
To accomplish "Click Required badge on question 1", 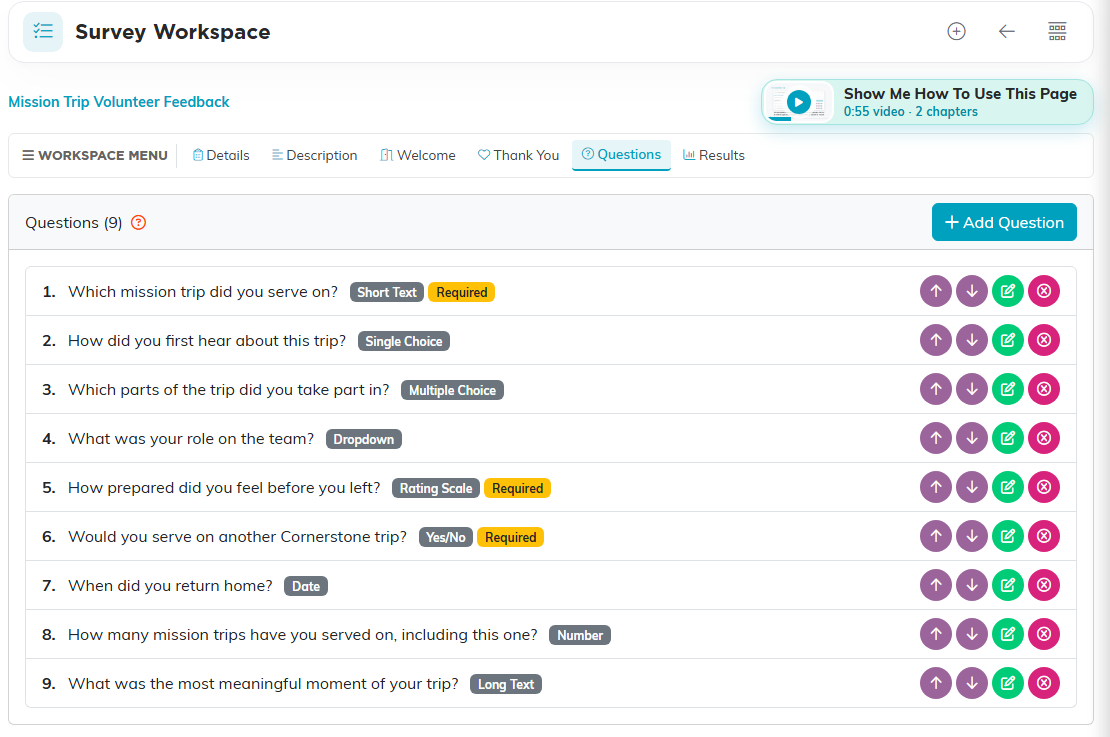I will (x=462, y=292).
